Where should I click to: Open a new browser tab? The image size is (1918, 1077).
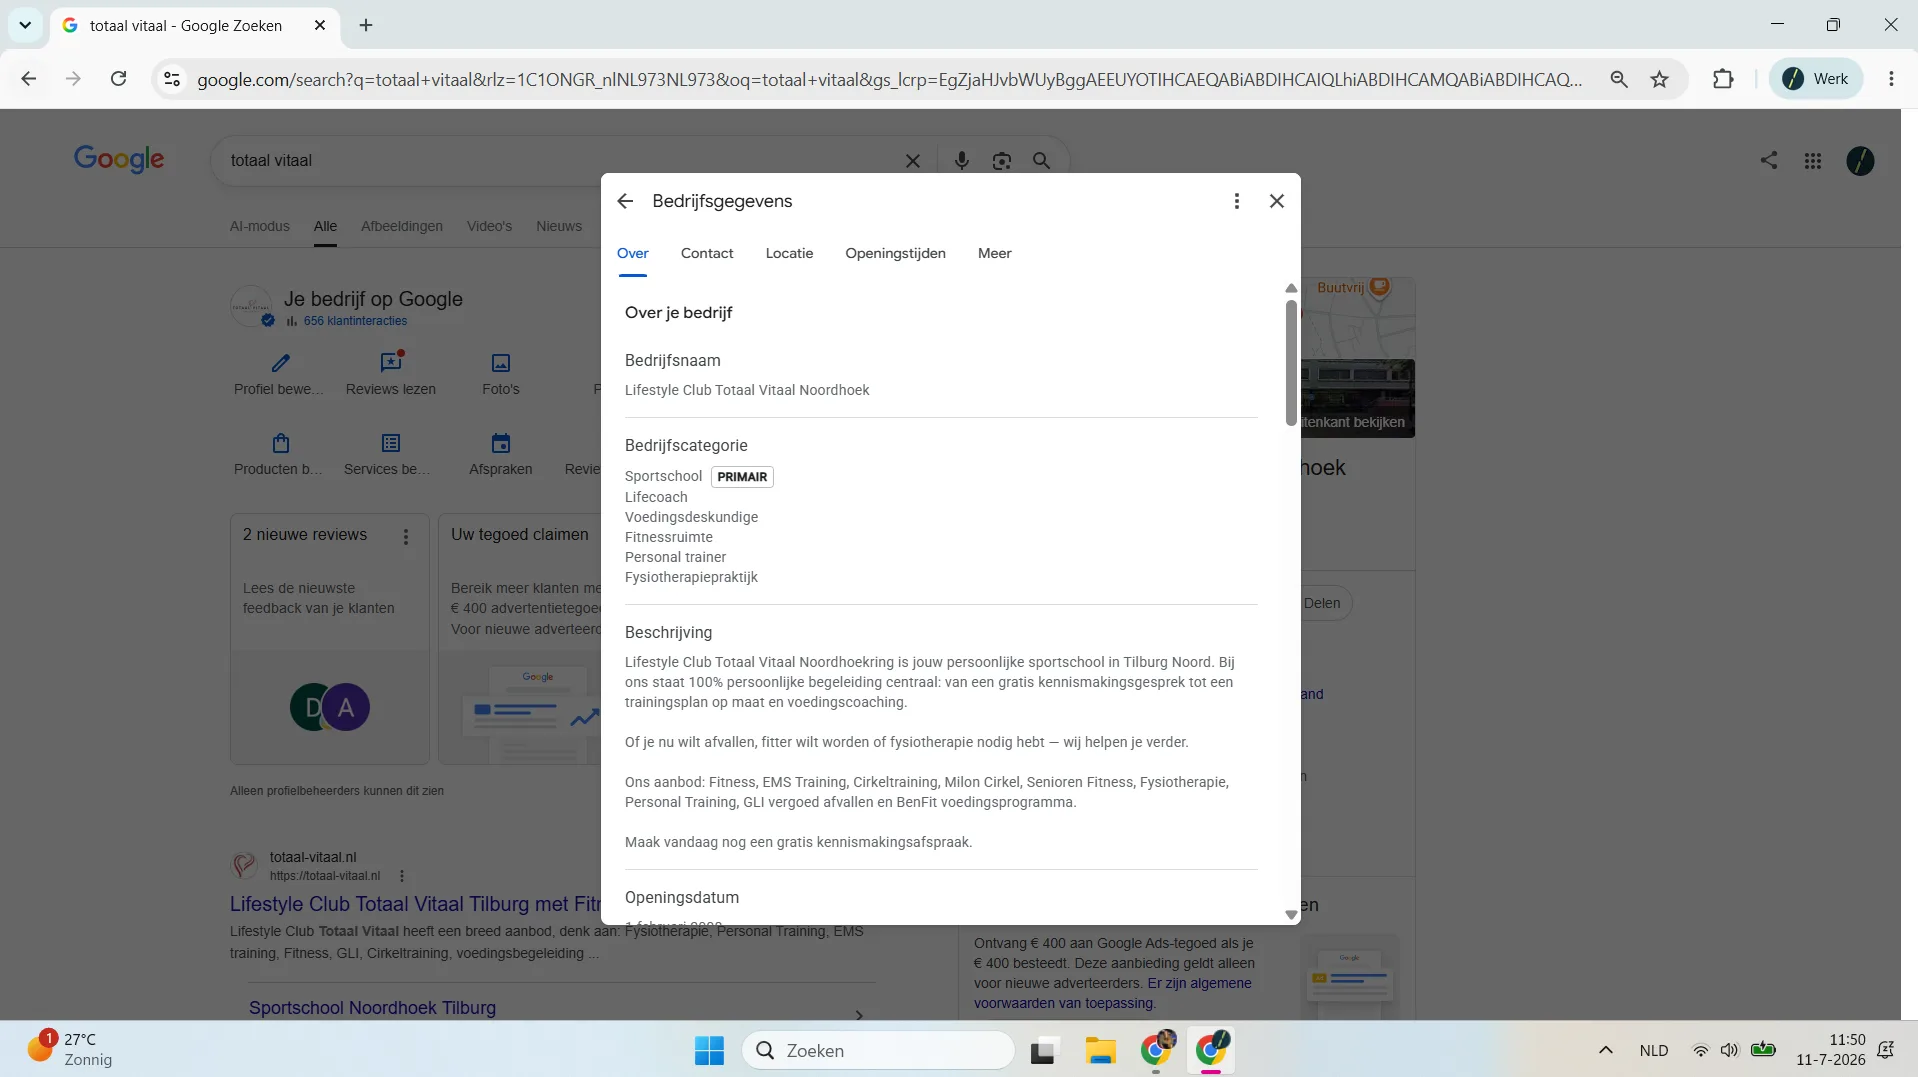(366, 25)
